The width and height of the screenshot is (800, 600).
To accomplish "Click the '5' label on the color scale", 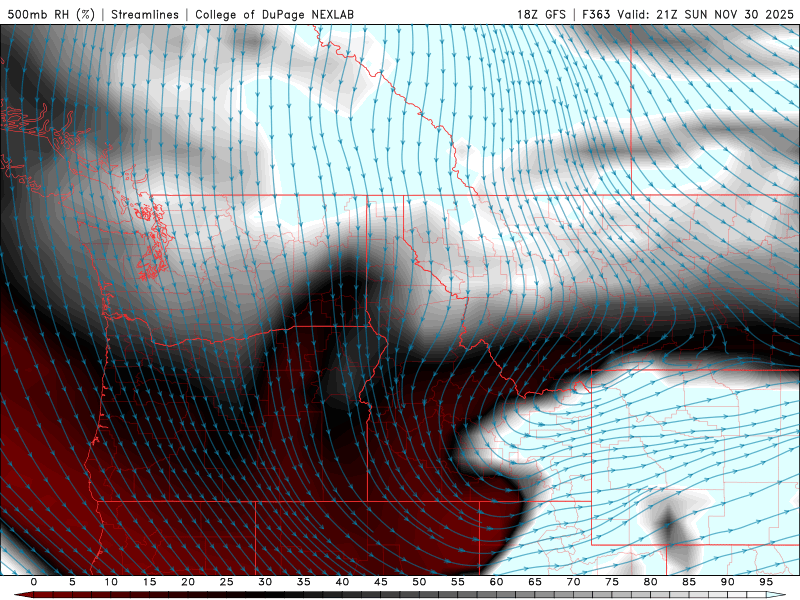I will point(72,582).
